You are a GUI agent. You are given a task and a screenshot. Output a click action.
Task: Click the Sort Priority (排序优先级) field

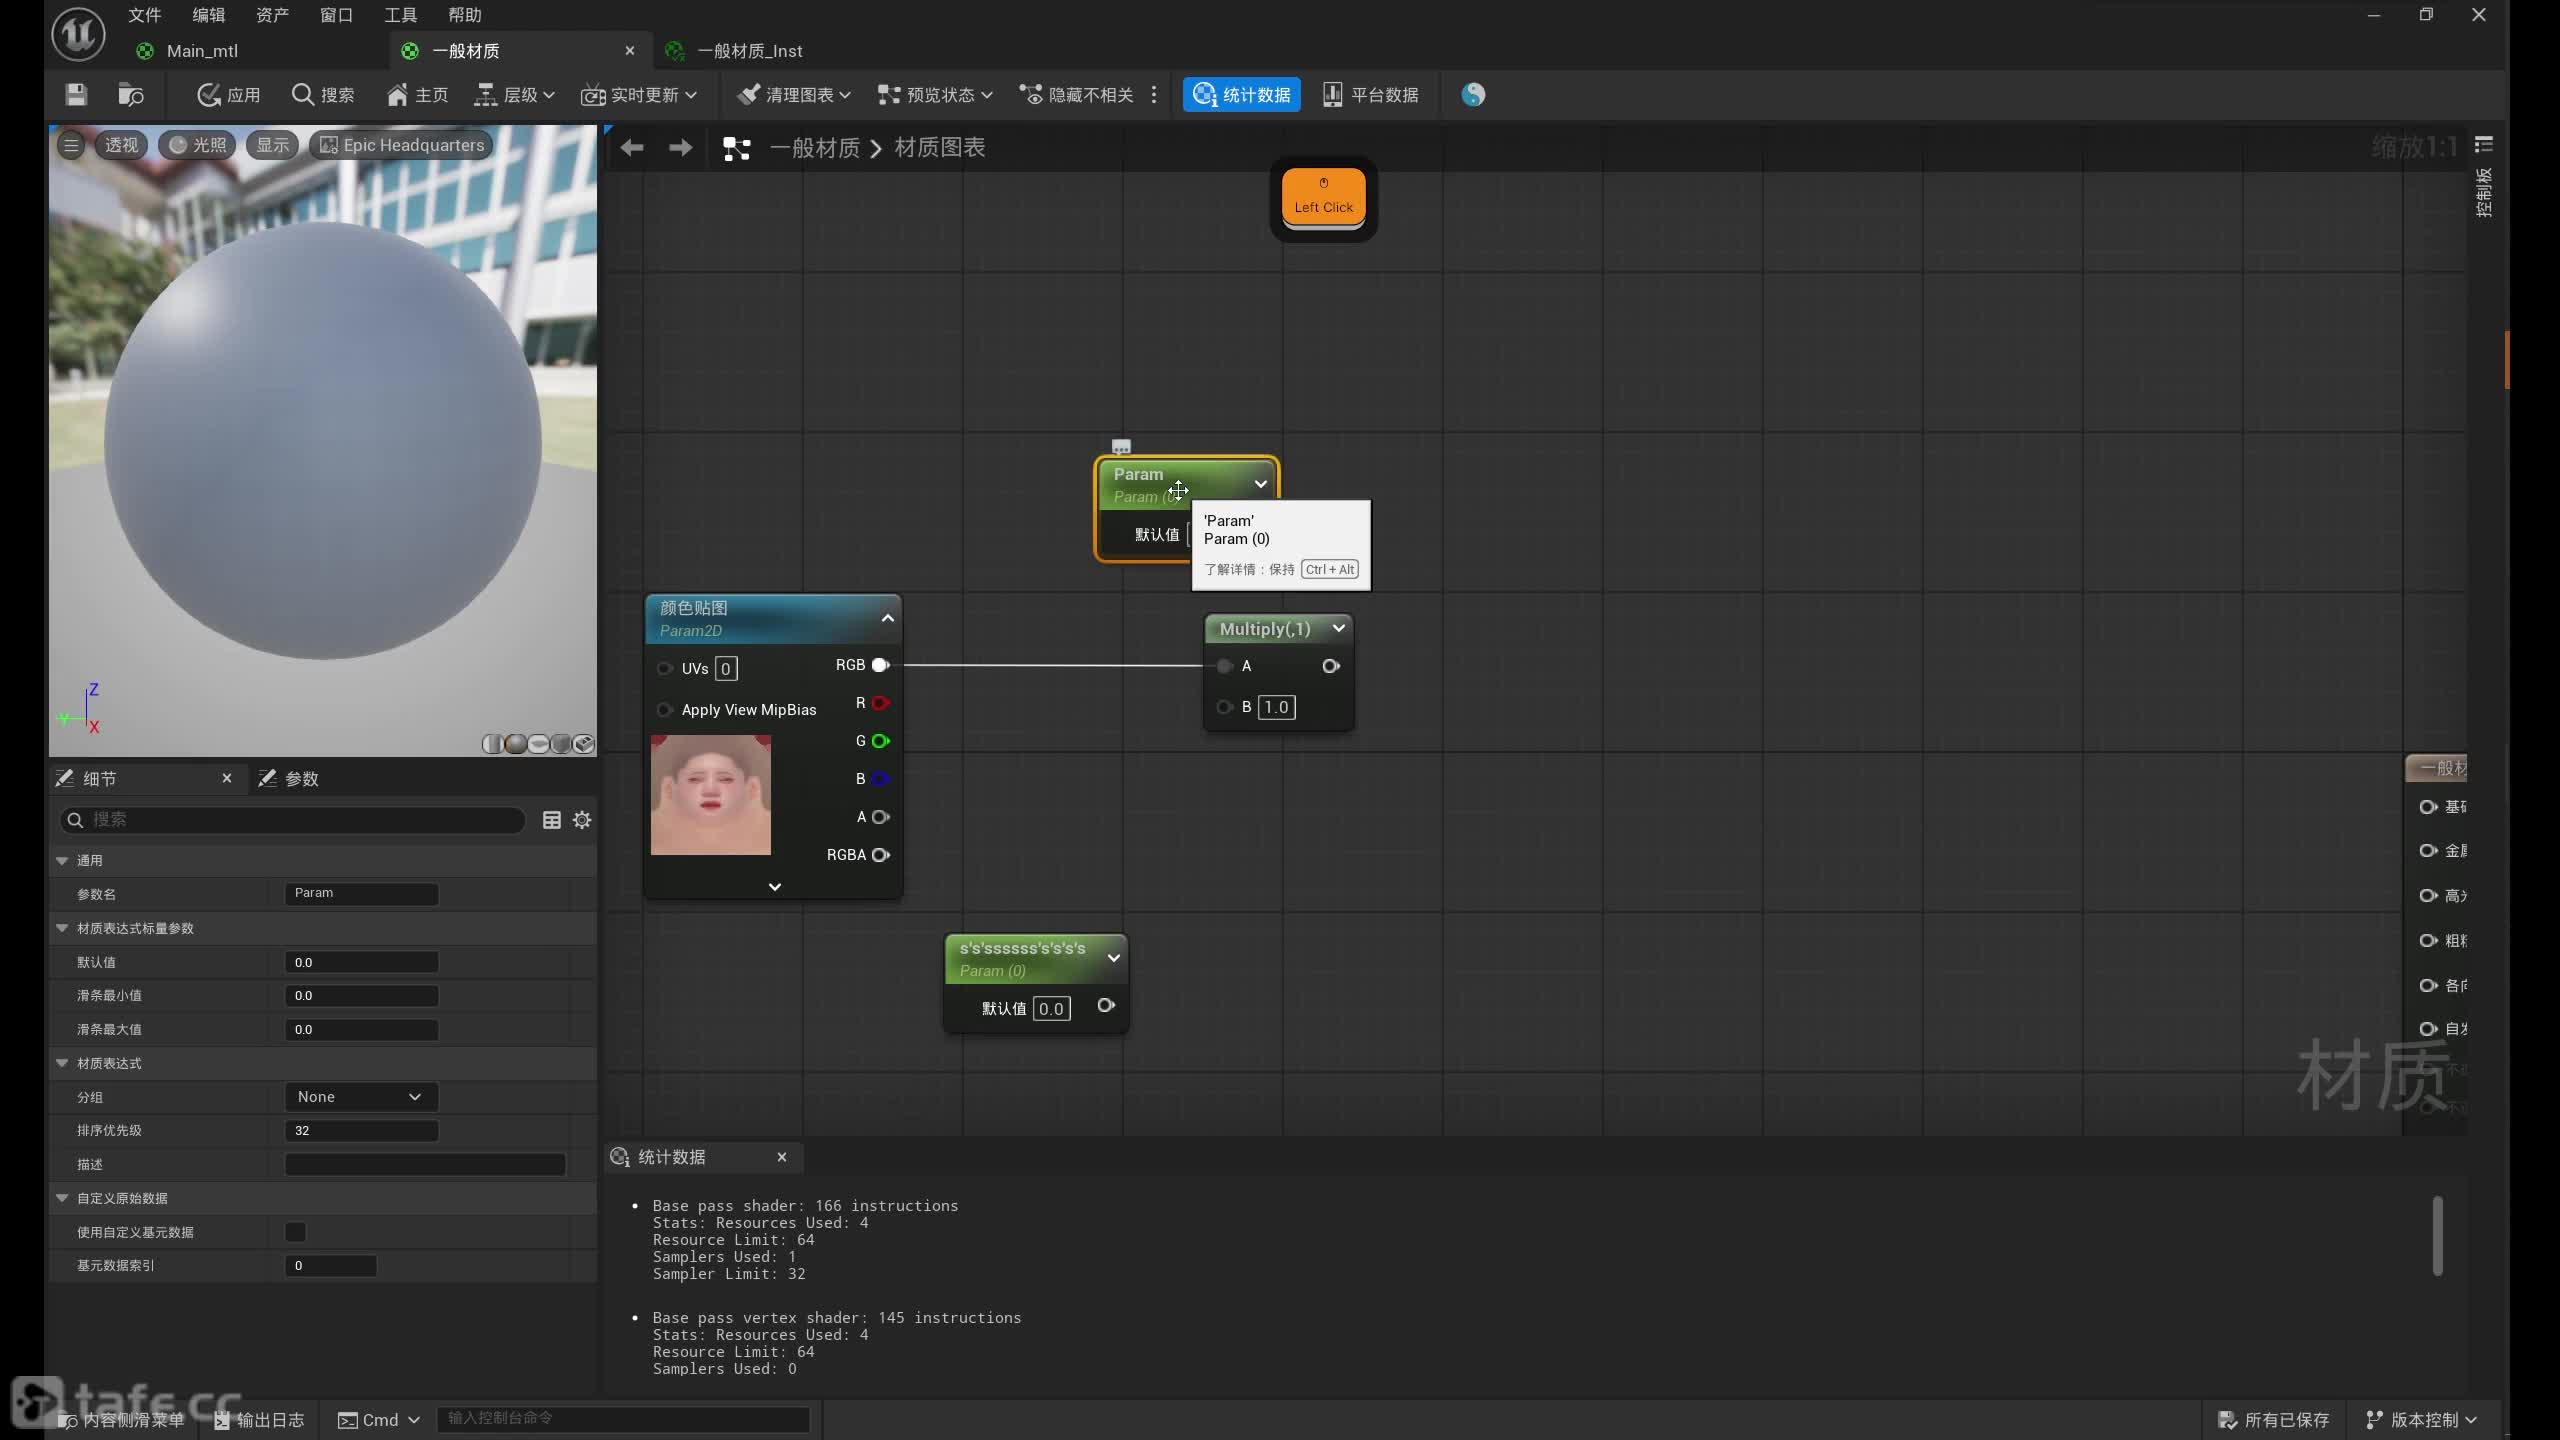pyautogui.click(x=361, y=1131)
